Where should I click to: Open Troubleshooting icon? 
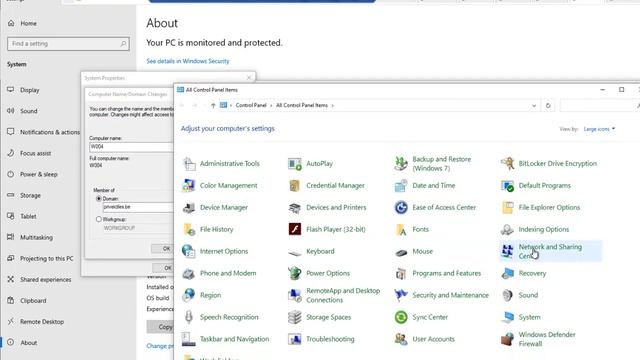tap(295, 339)
